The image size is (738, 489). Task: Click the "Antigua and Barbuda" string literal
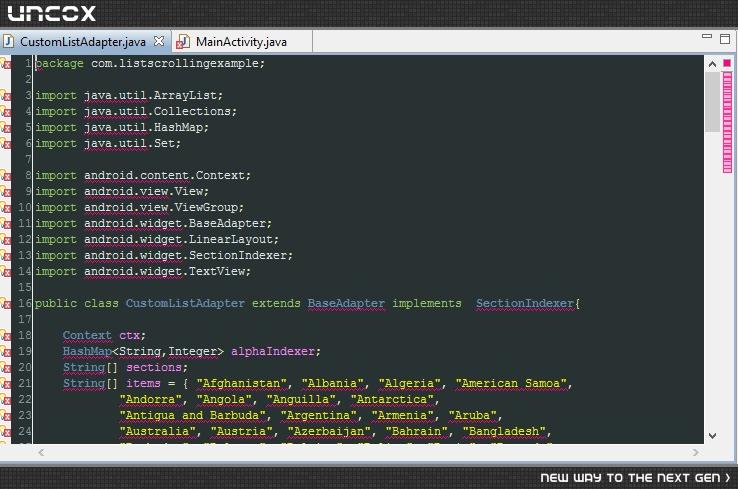193,416
